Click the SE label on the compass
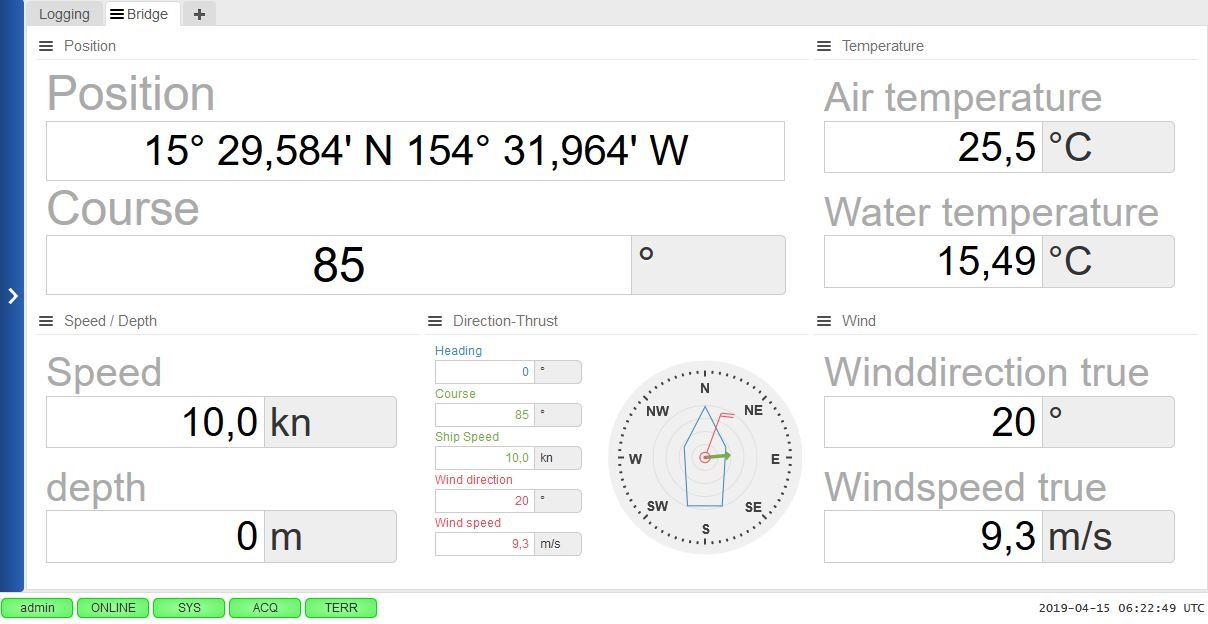Image resolution: width=1208 pixels, height=624 pixels. 753,507
